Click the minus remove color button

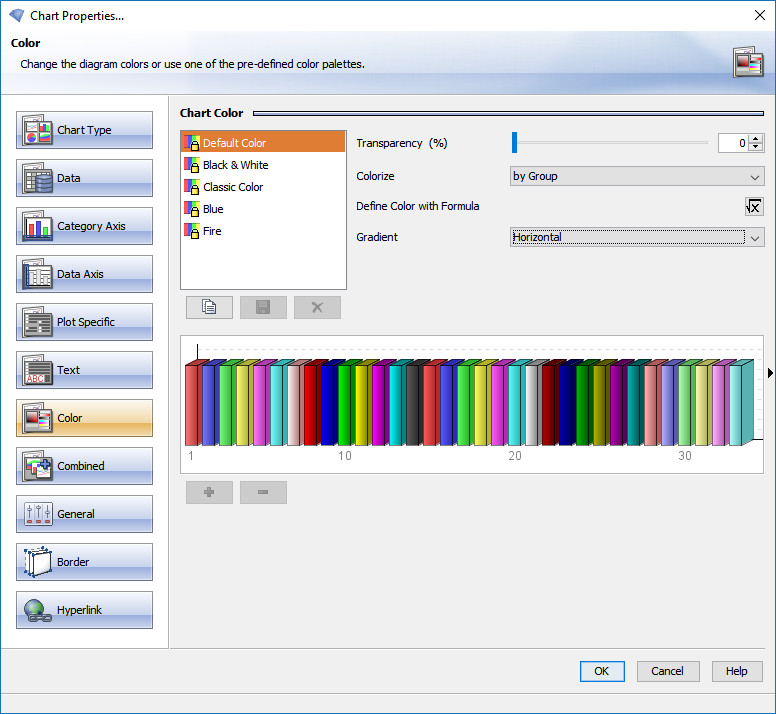pyautogui.click(x=263, y=492)
